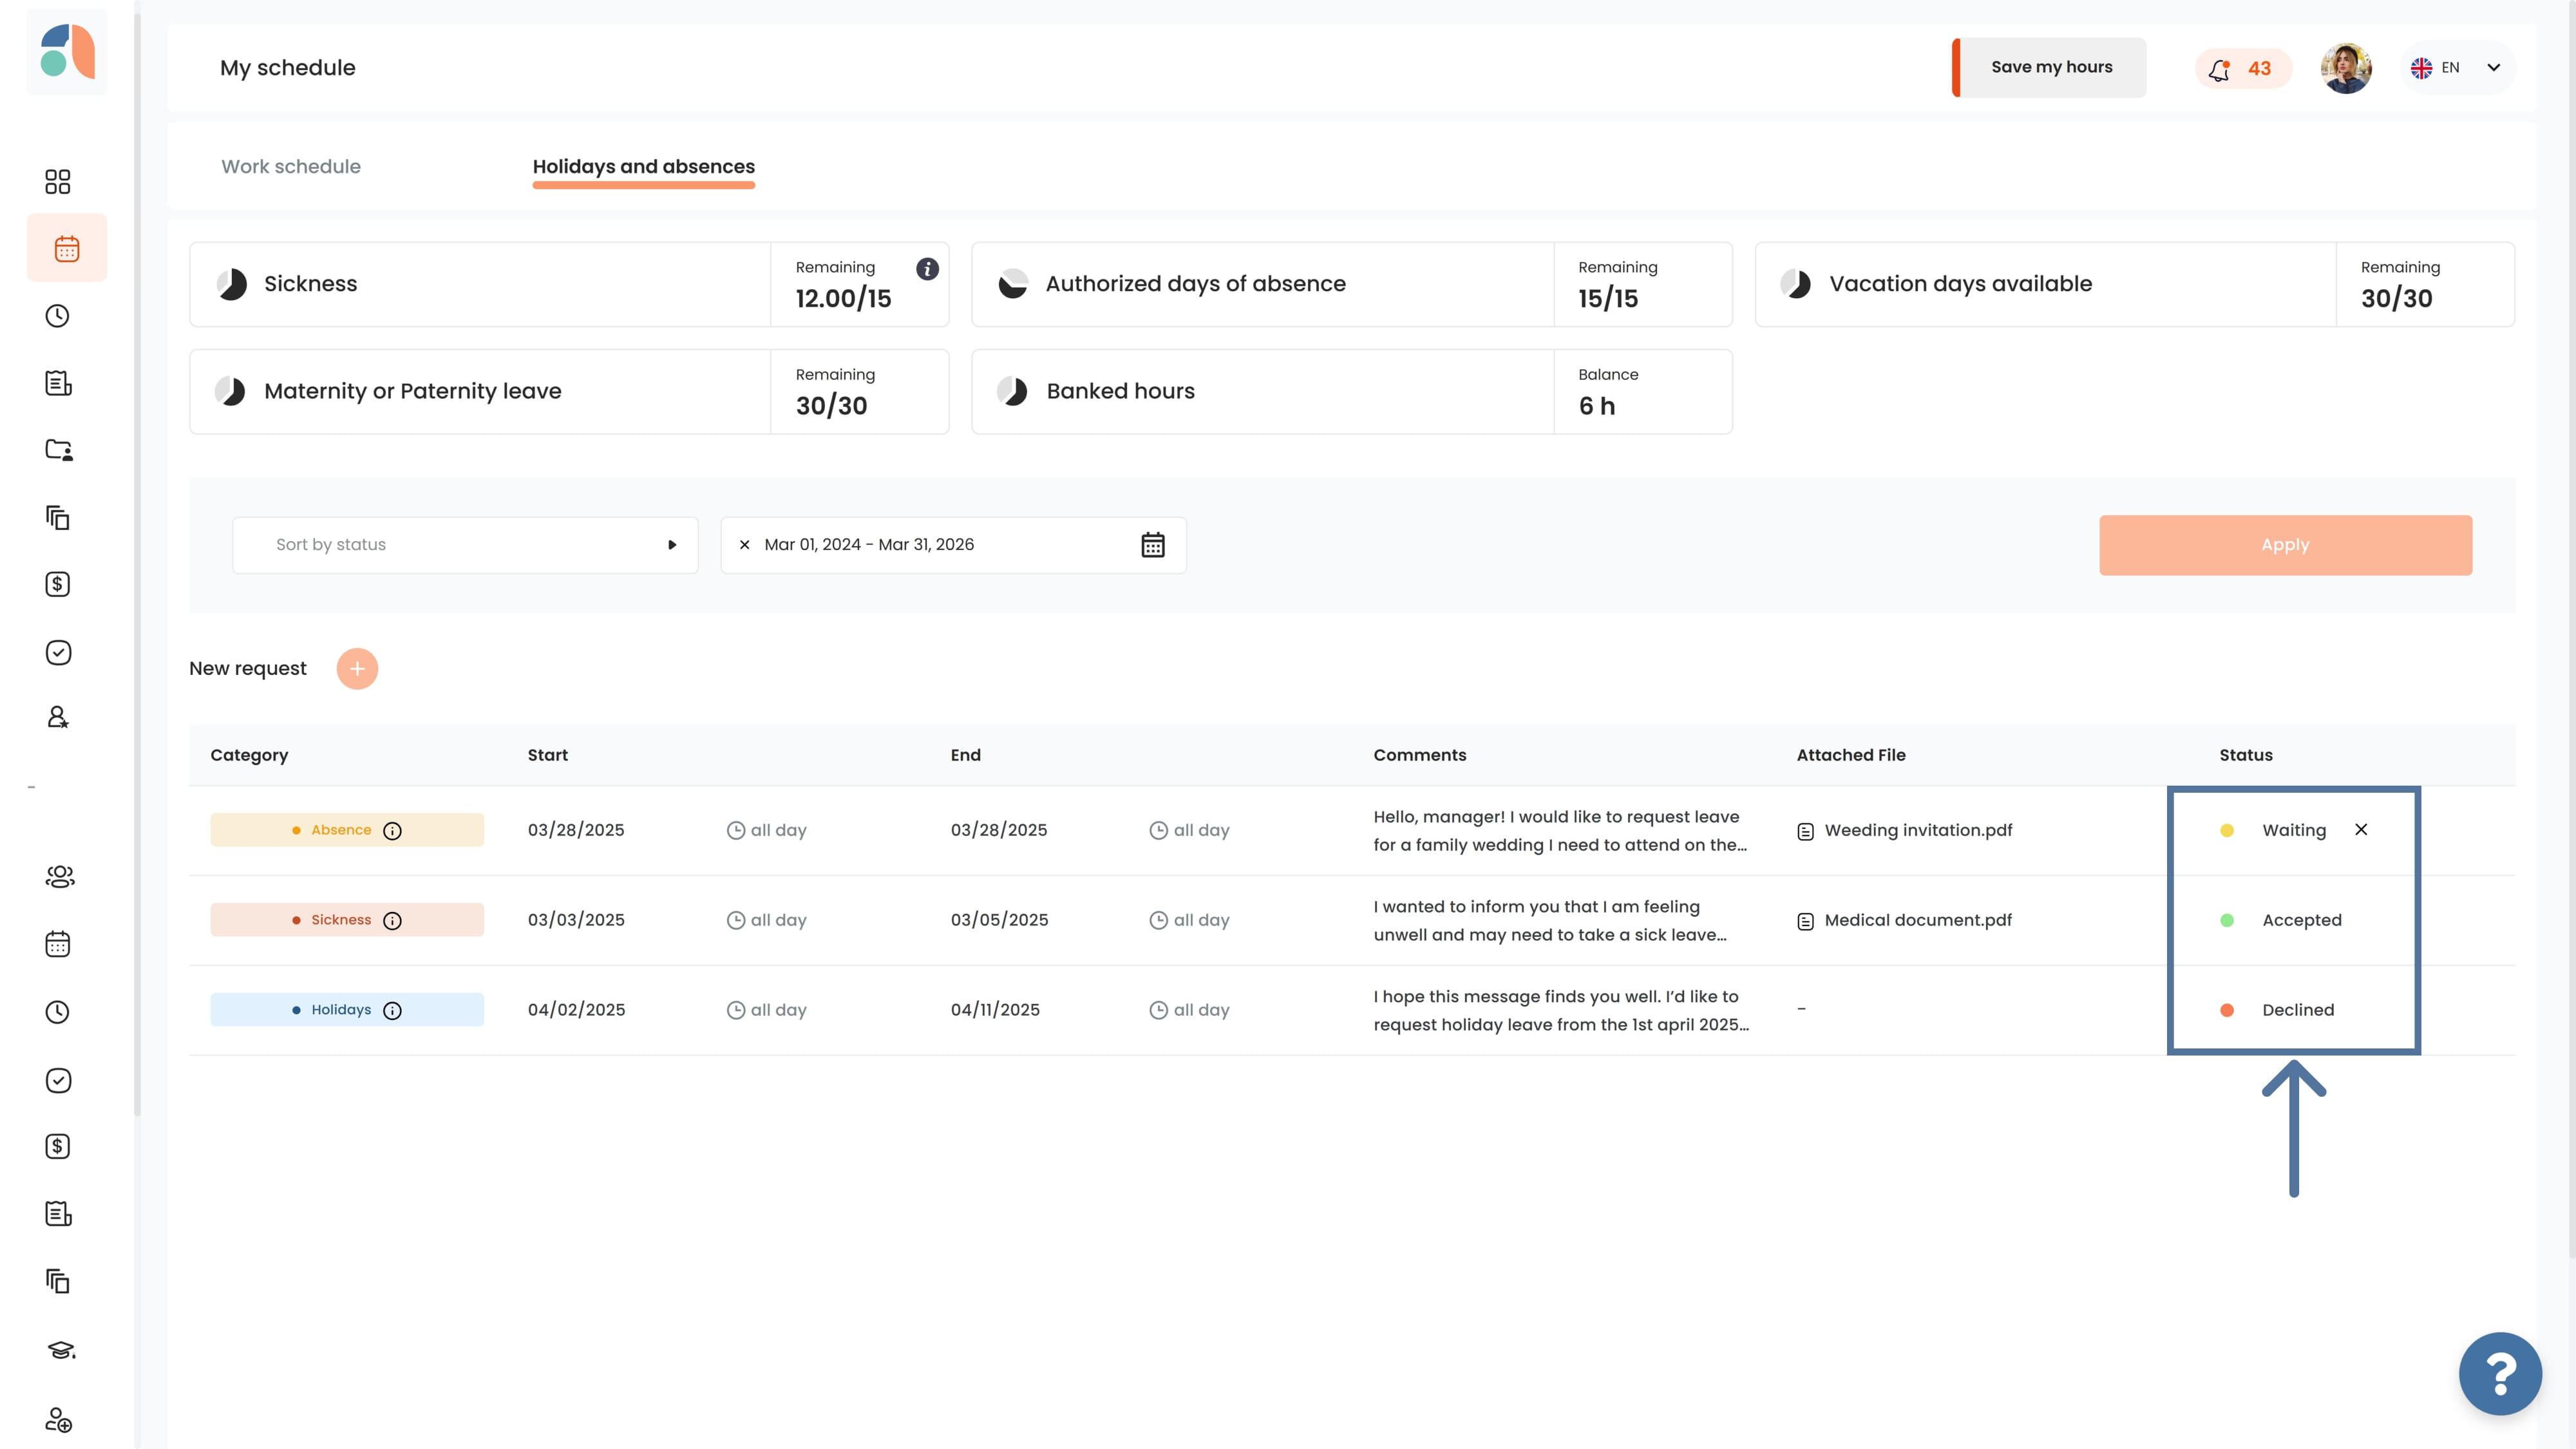Click the user profile avatar
Viewport: 2576px width, 1449px height.
point(2346,68)
